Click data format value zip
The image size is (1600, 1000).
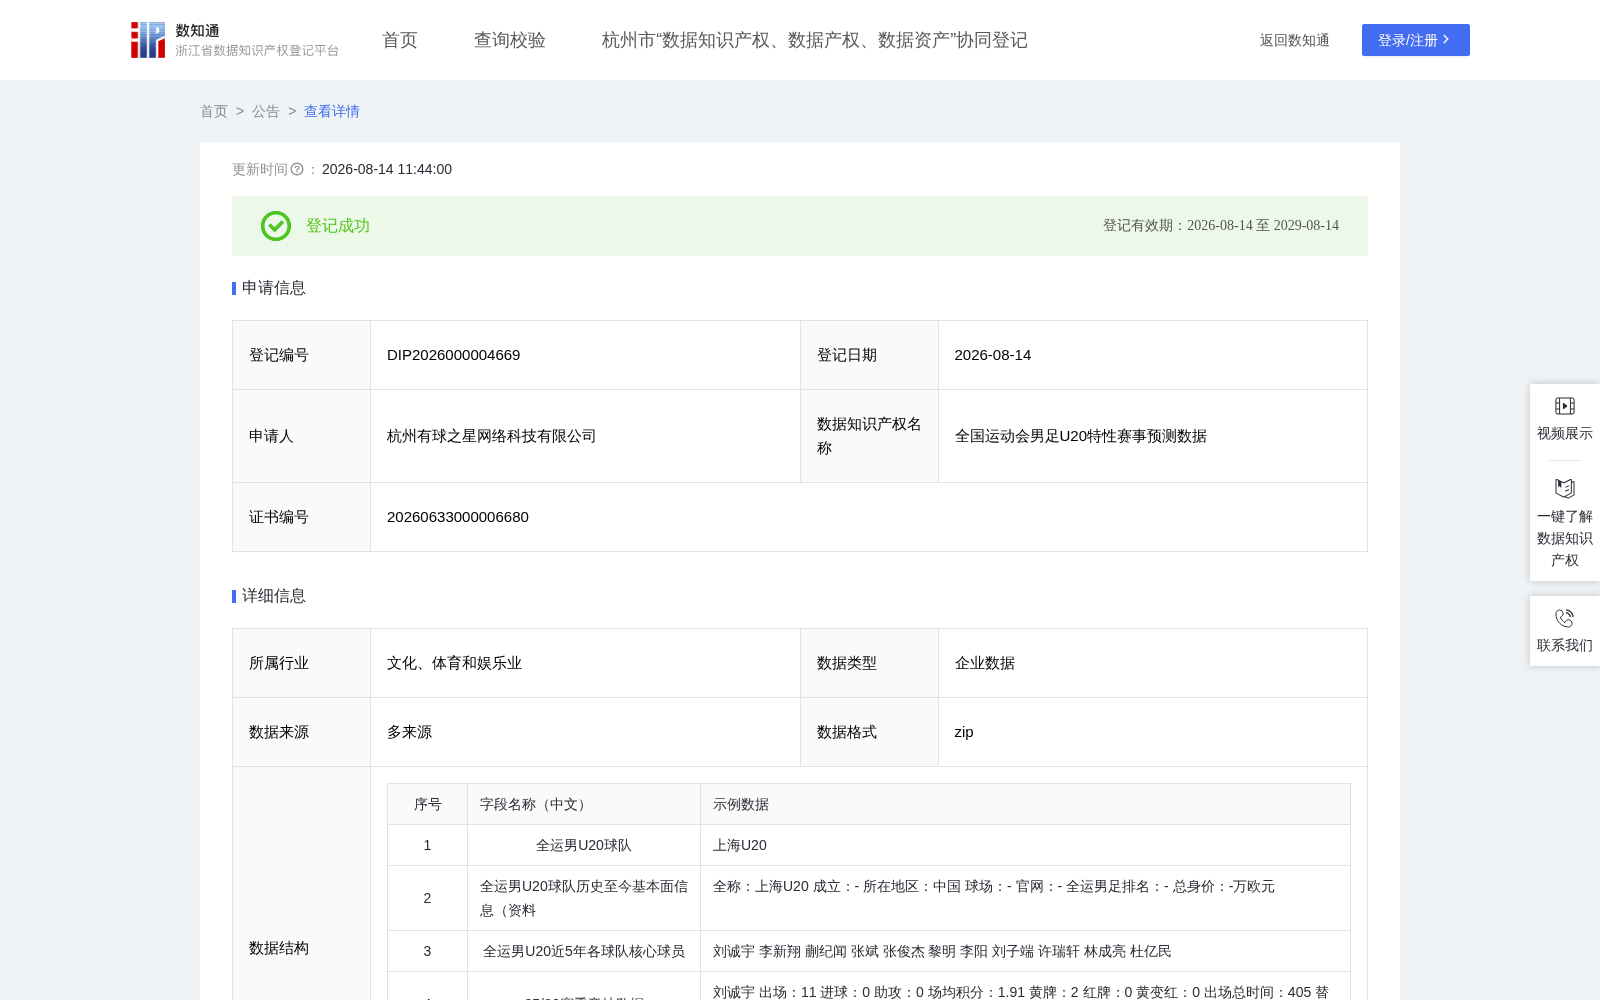[x=964, y=732]
